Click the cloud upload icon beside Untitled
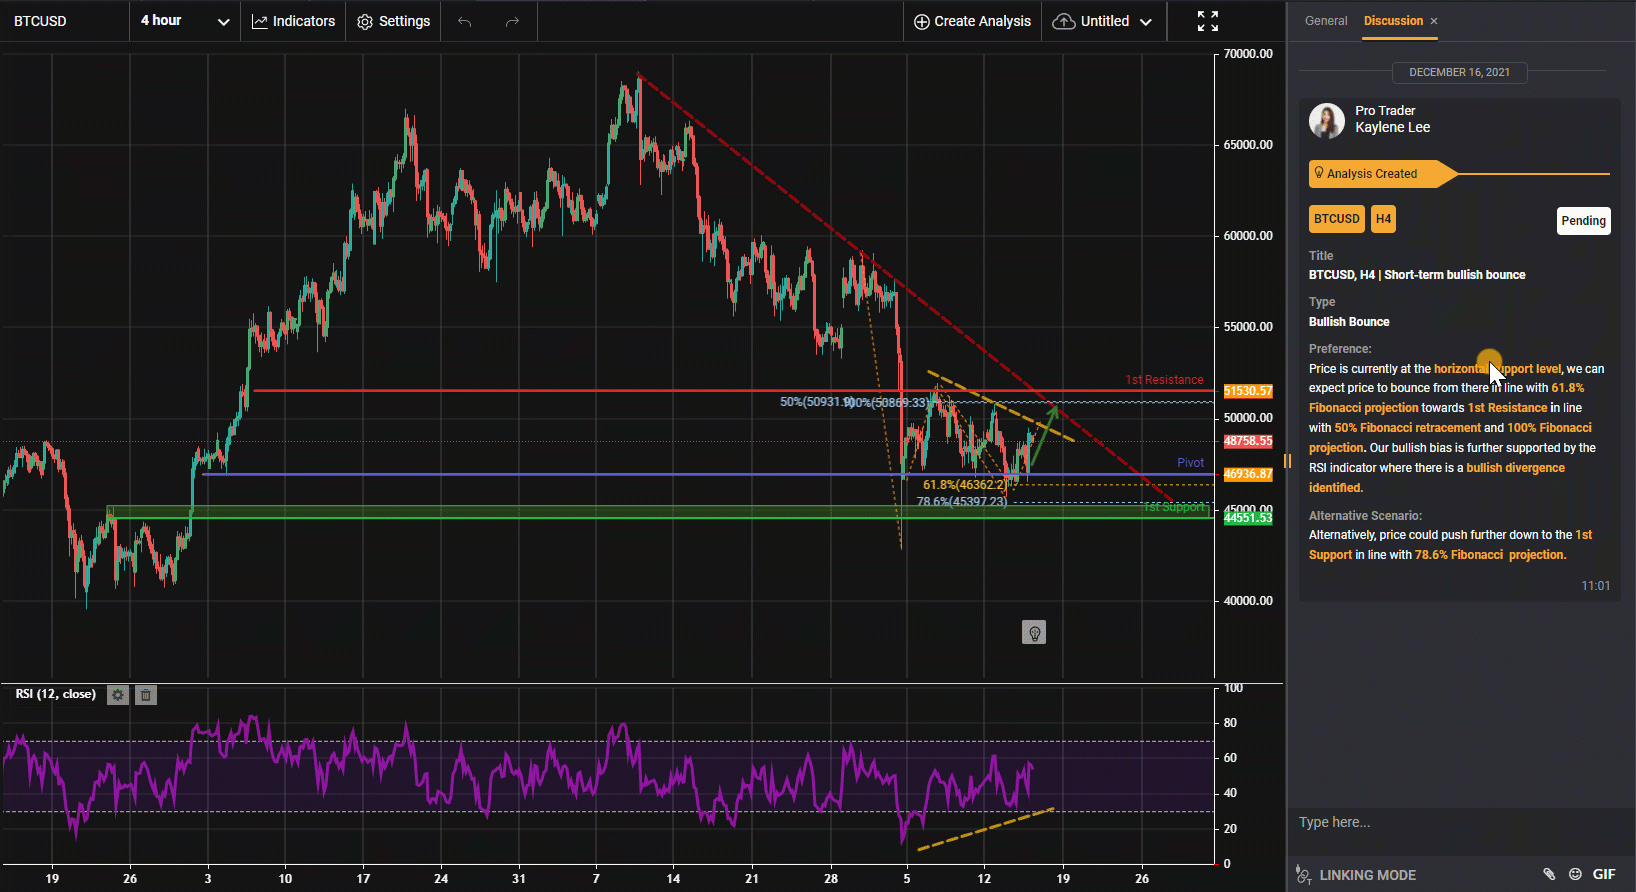Viewport: 1636px width, 892px height. 1064,21
